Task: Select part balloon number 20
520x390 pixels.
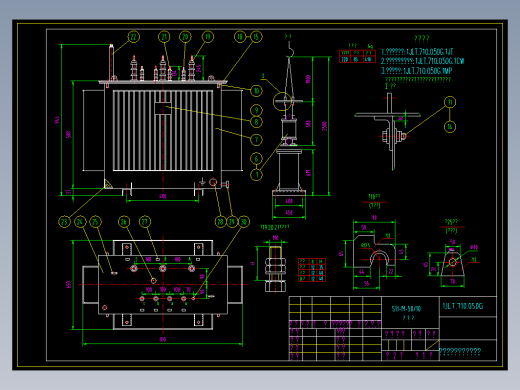Action: coord(185,37)
